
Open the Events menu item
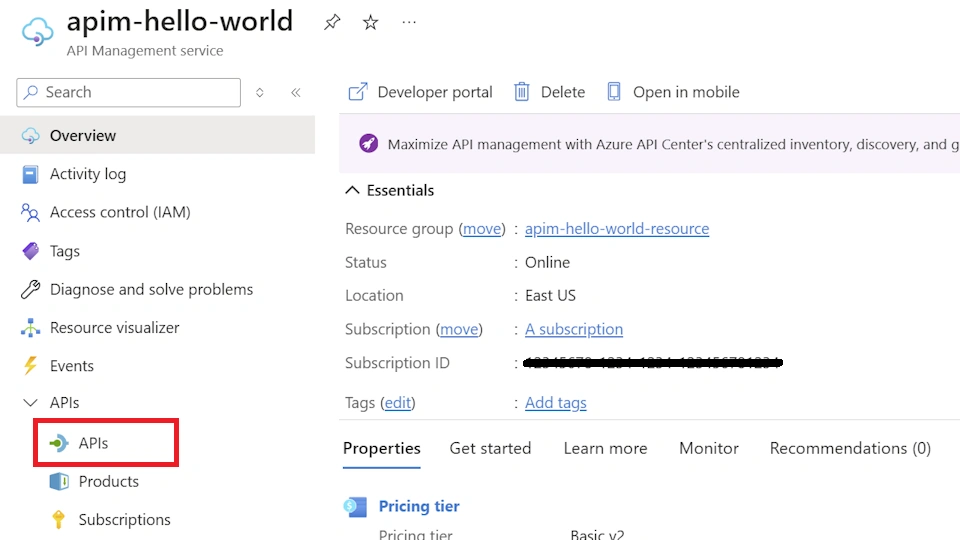click(72, 366)
